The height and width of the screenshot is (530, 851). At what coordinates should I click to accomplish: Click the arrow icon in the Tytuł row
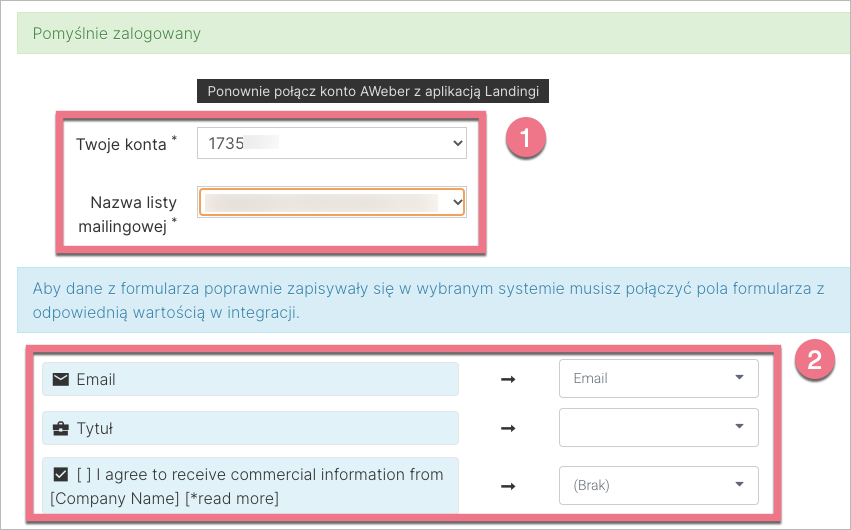tap(508, 428)
